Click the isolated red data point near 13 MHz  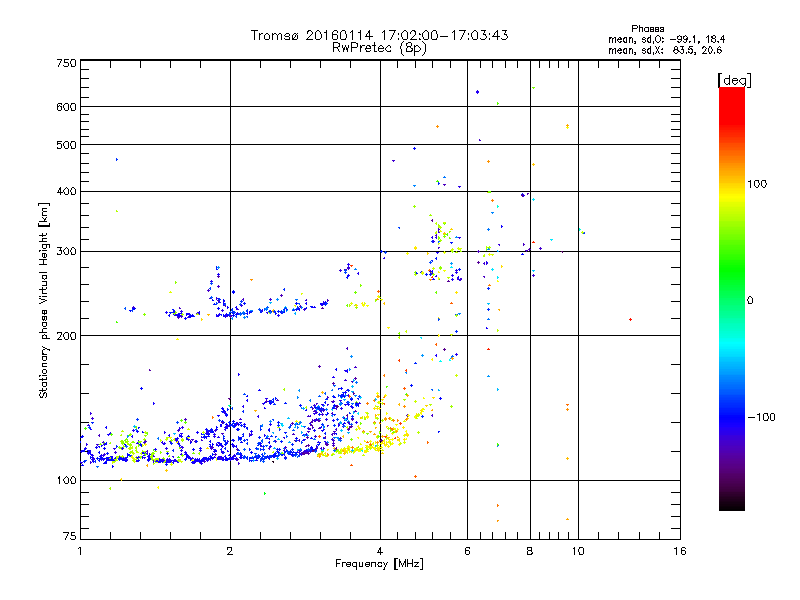coord(631,319)
